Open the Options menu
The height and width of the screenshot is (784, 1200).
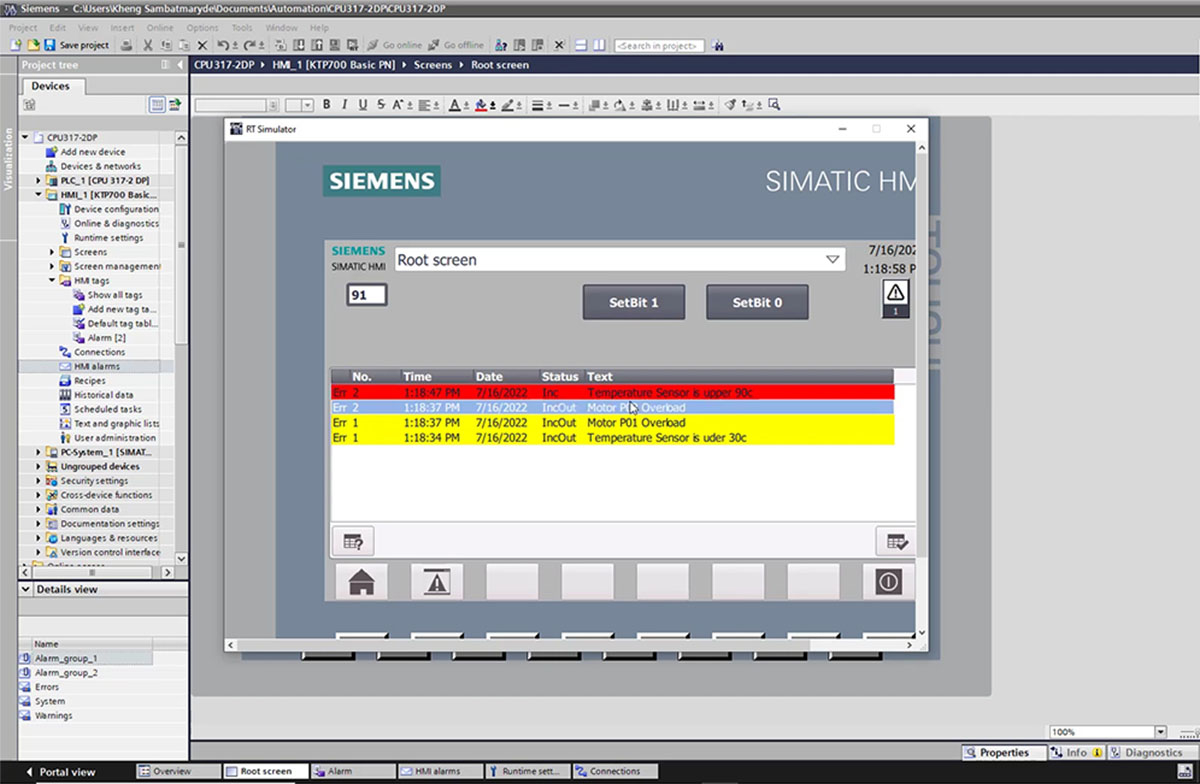202,28
